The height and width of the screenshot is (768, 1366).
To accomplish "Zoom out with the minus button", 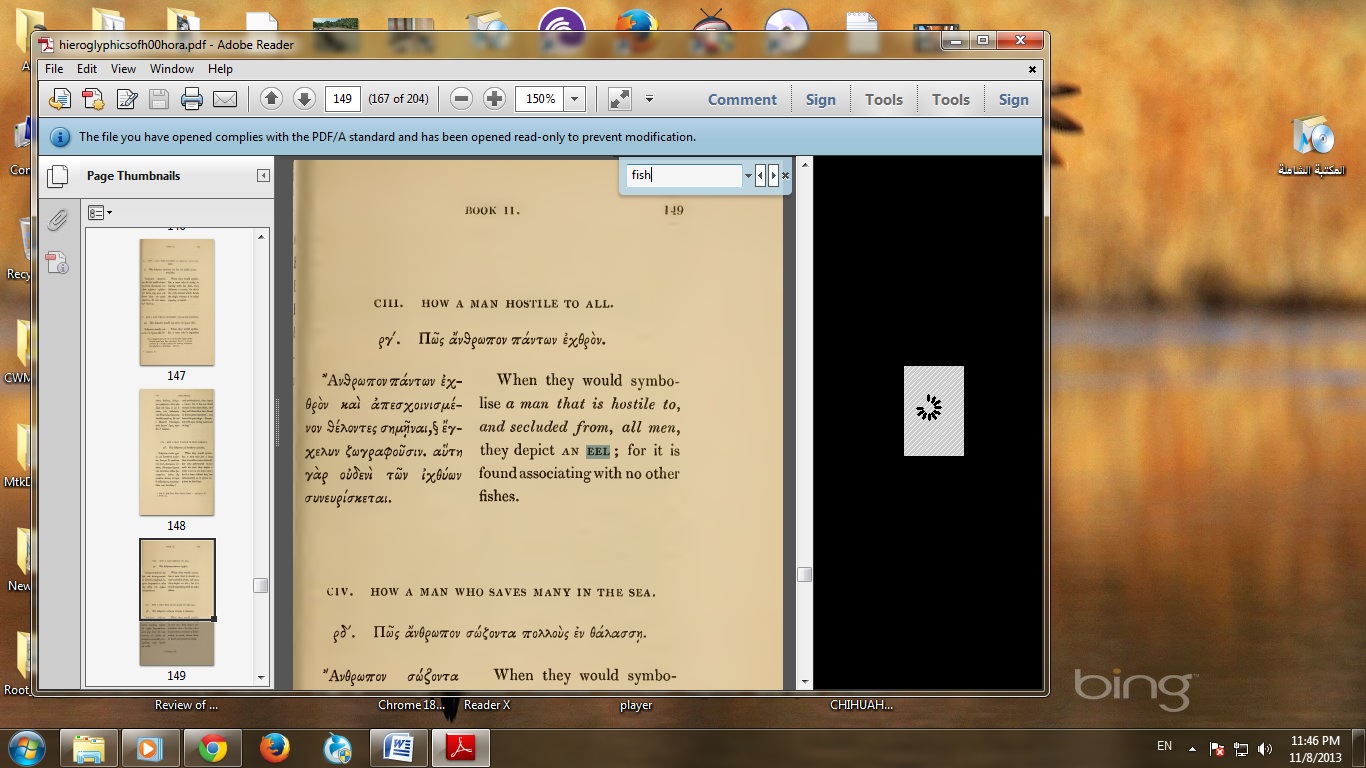I will (x=461, y=99).
